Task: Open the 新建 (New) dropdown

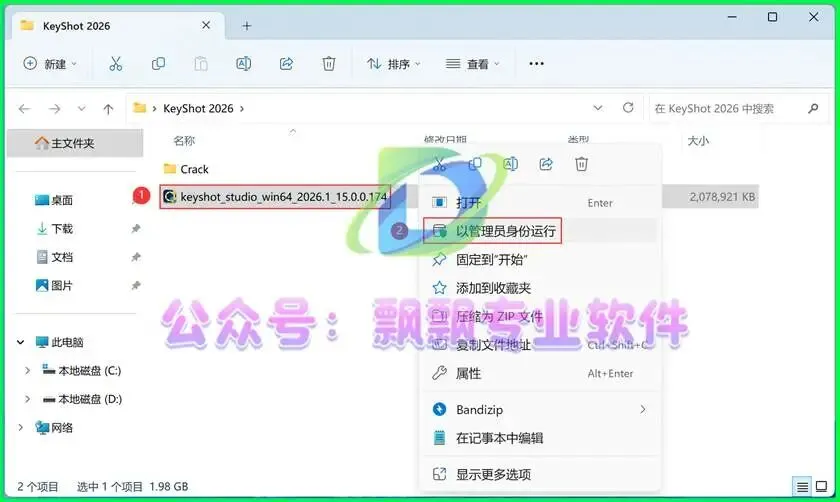Action: [50, 64]
